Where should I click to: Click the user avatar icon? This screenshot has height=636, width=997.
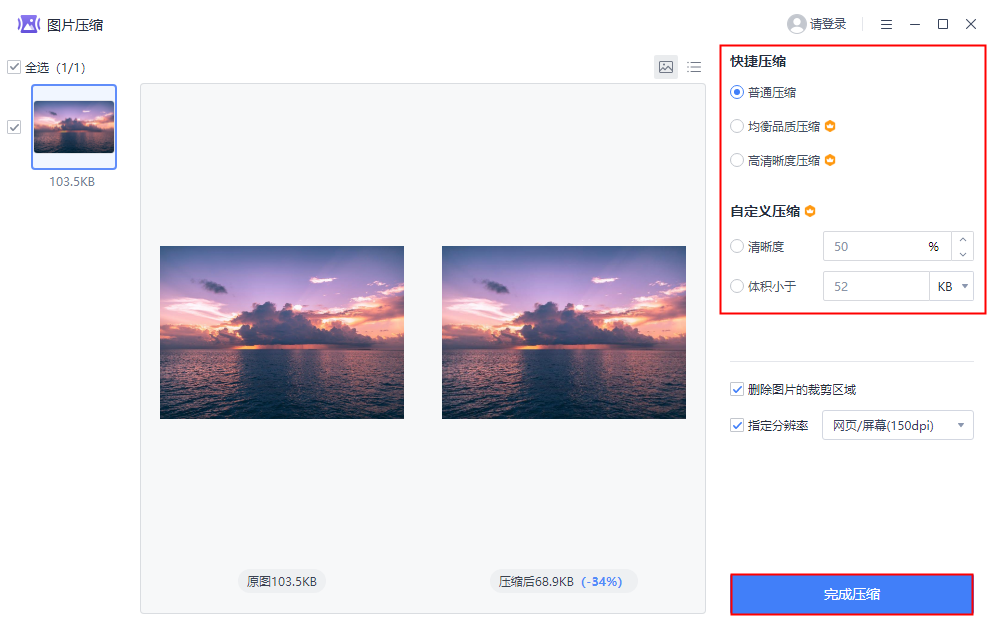[x=796, y=24]
